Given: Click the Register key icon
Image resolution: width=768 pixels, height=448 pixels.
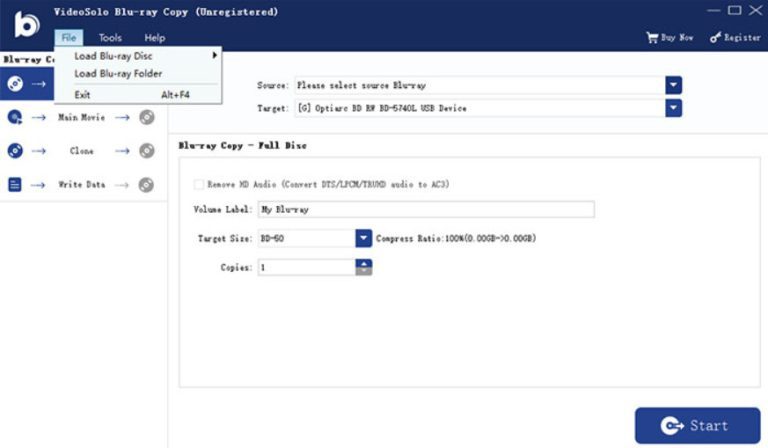Looking at the screenshot, I should click(715, 38).
